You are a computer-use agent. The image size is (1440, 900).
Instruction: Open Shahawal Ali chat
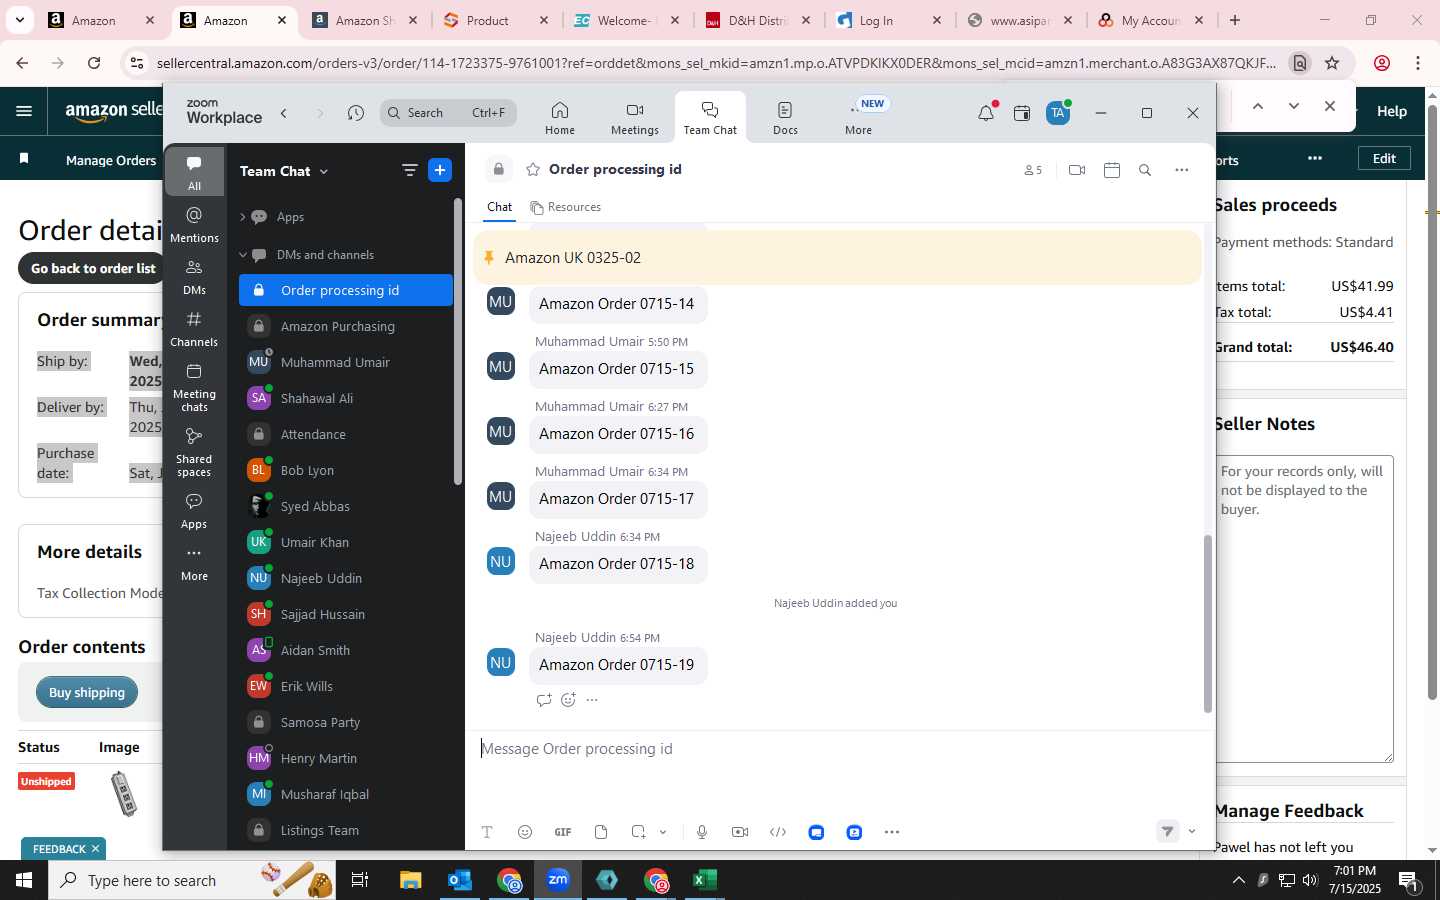point(346,398)
